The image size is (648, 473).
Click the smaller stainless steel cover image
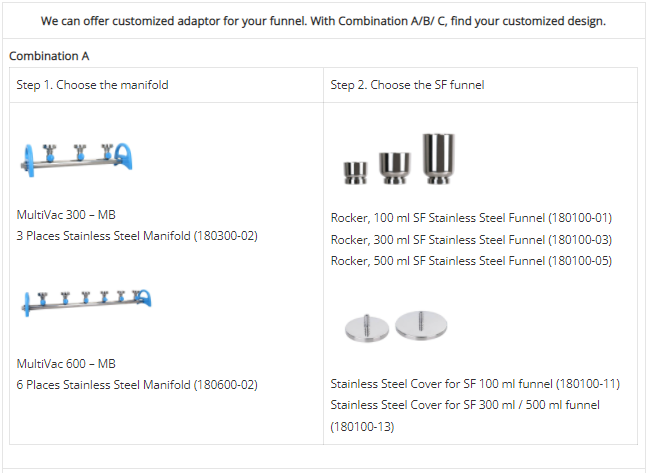coord(367,329)
